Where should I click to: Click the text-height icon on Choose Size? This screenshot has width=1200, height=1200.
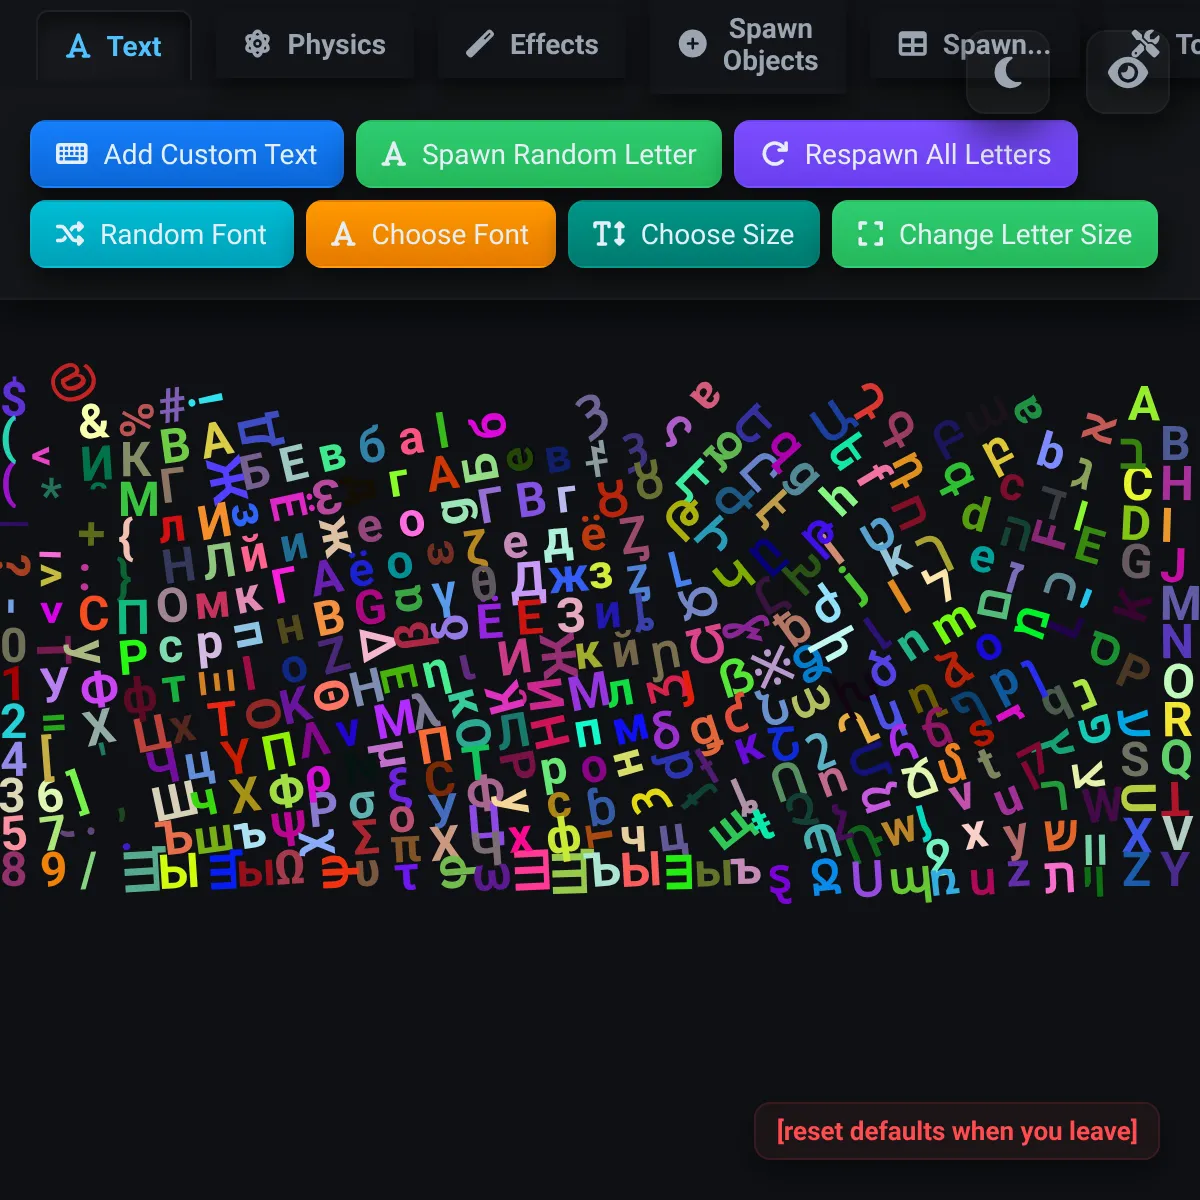point(609,234)
